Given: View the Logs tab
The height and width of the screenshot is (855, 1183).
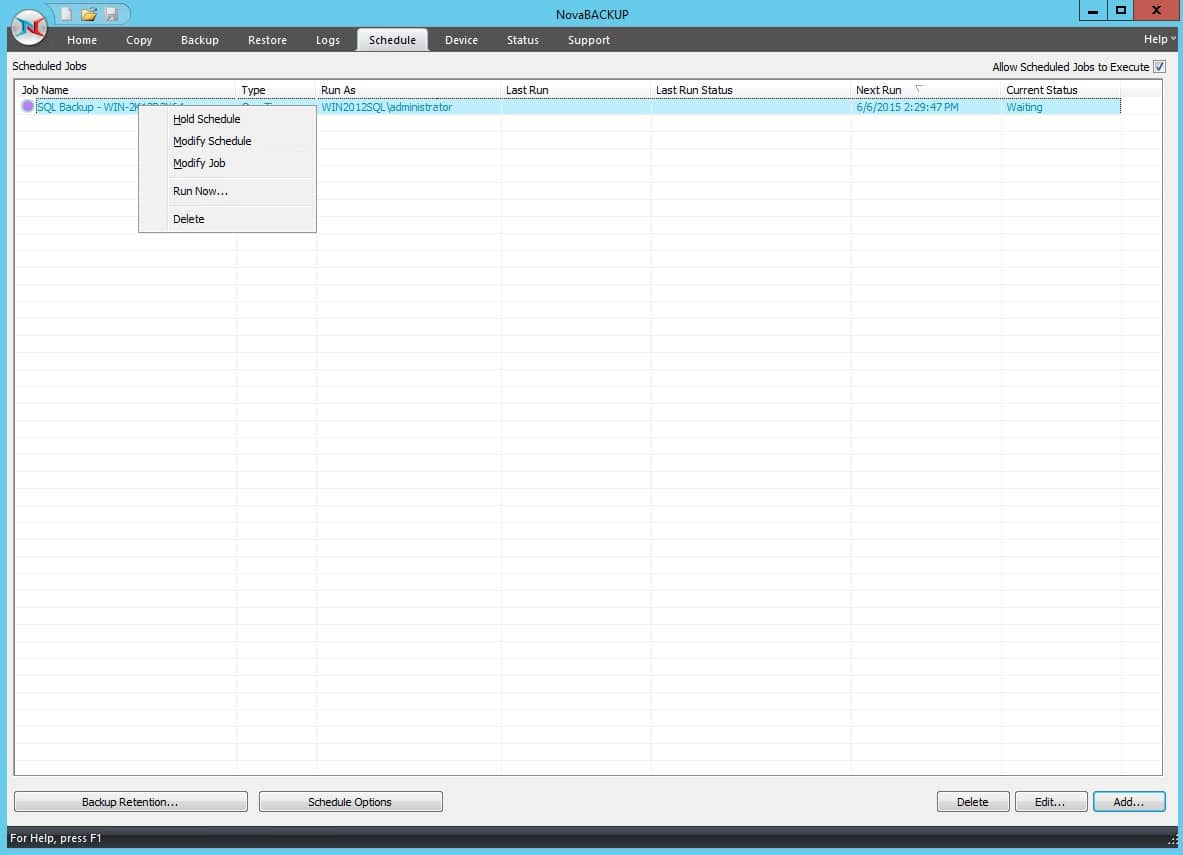Looking at the screenshot, I should pos(327,40).
